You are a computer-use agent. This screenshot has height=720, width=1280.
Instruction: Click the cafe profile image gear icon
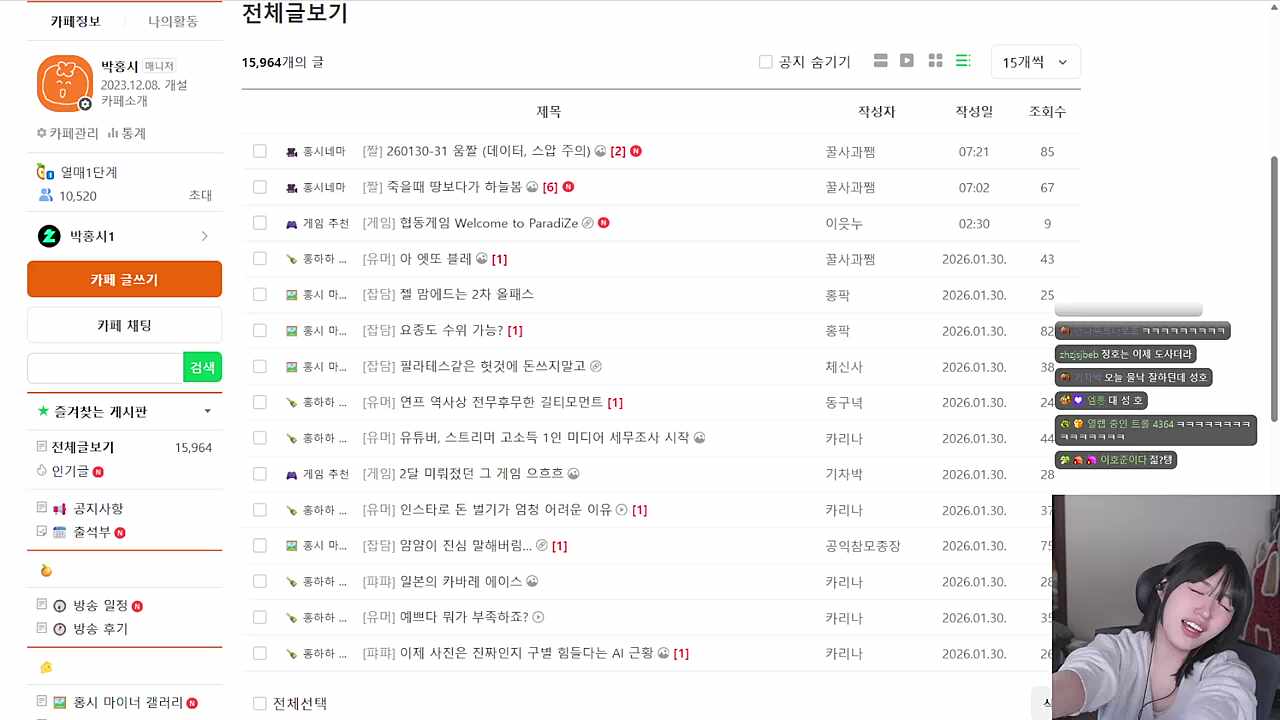pos(85,104)
